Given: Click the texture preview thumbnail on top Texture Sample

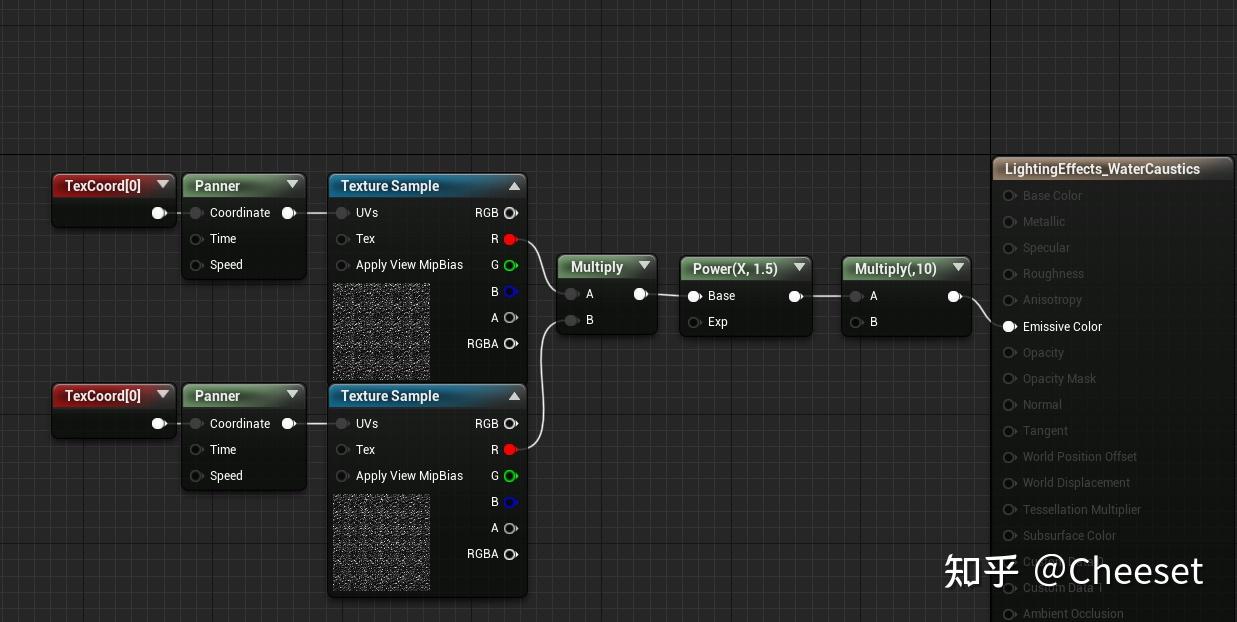Looking at the screenshot, I should pyautogui.click(x=381, y=332).
